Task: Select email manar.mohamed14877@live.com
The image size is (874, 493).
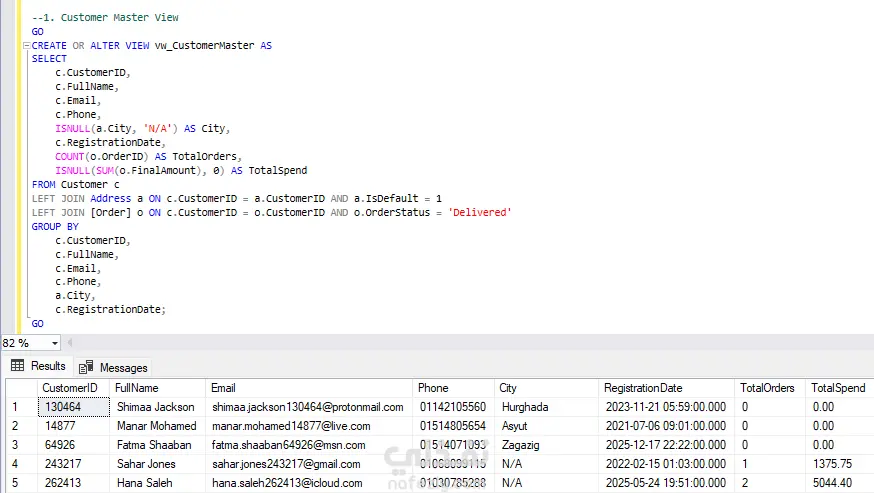Action: click(291, 426)
